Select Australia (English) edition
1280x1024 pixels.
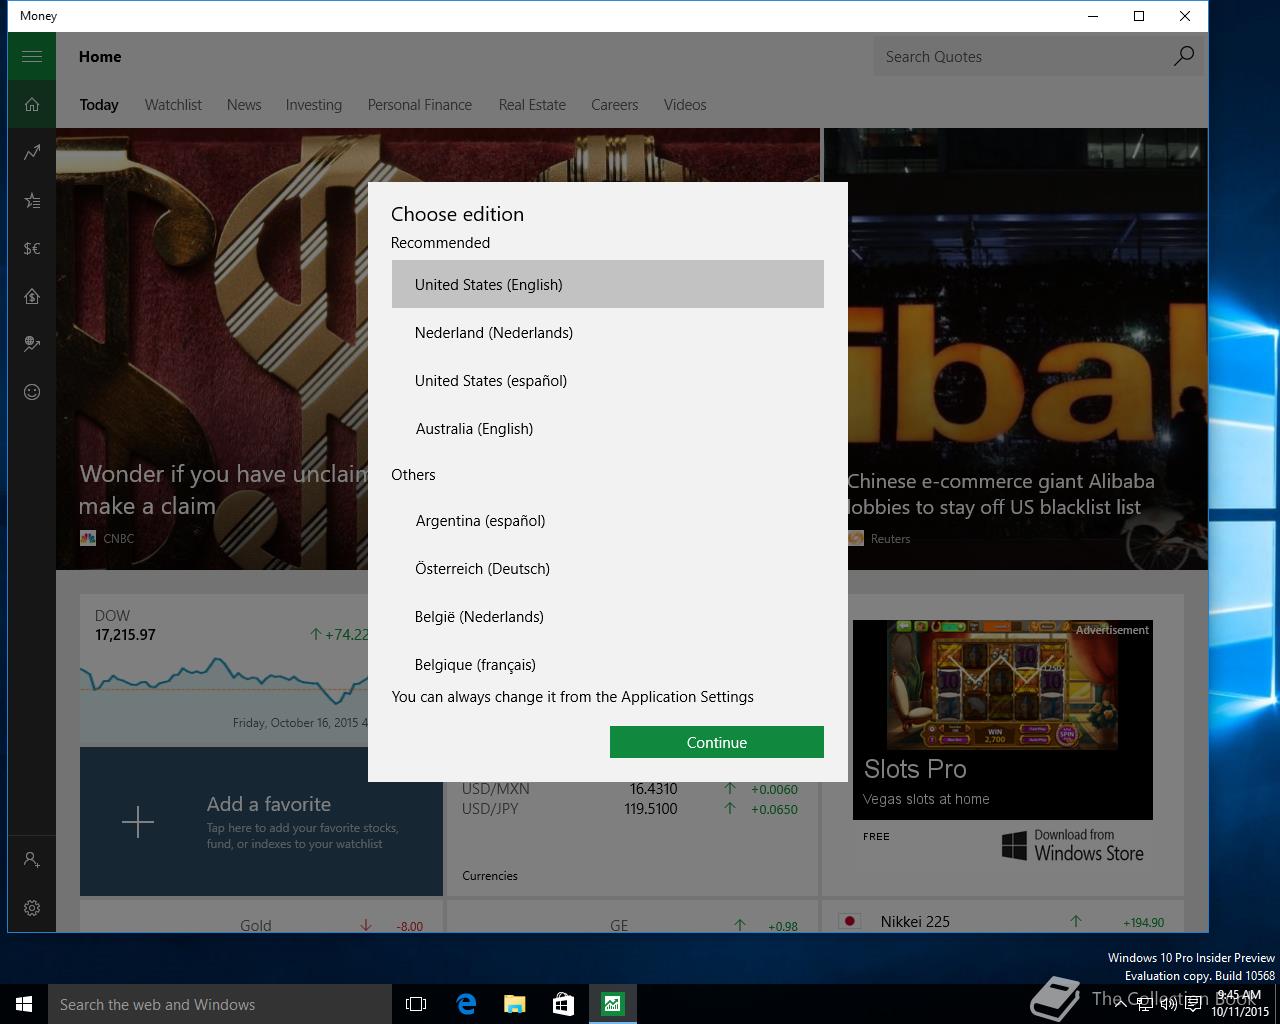(x=608, y=428)
